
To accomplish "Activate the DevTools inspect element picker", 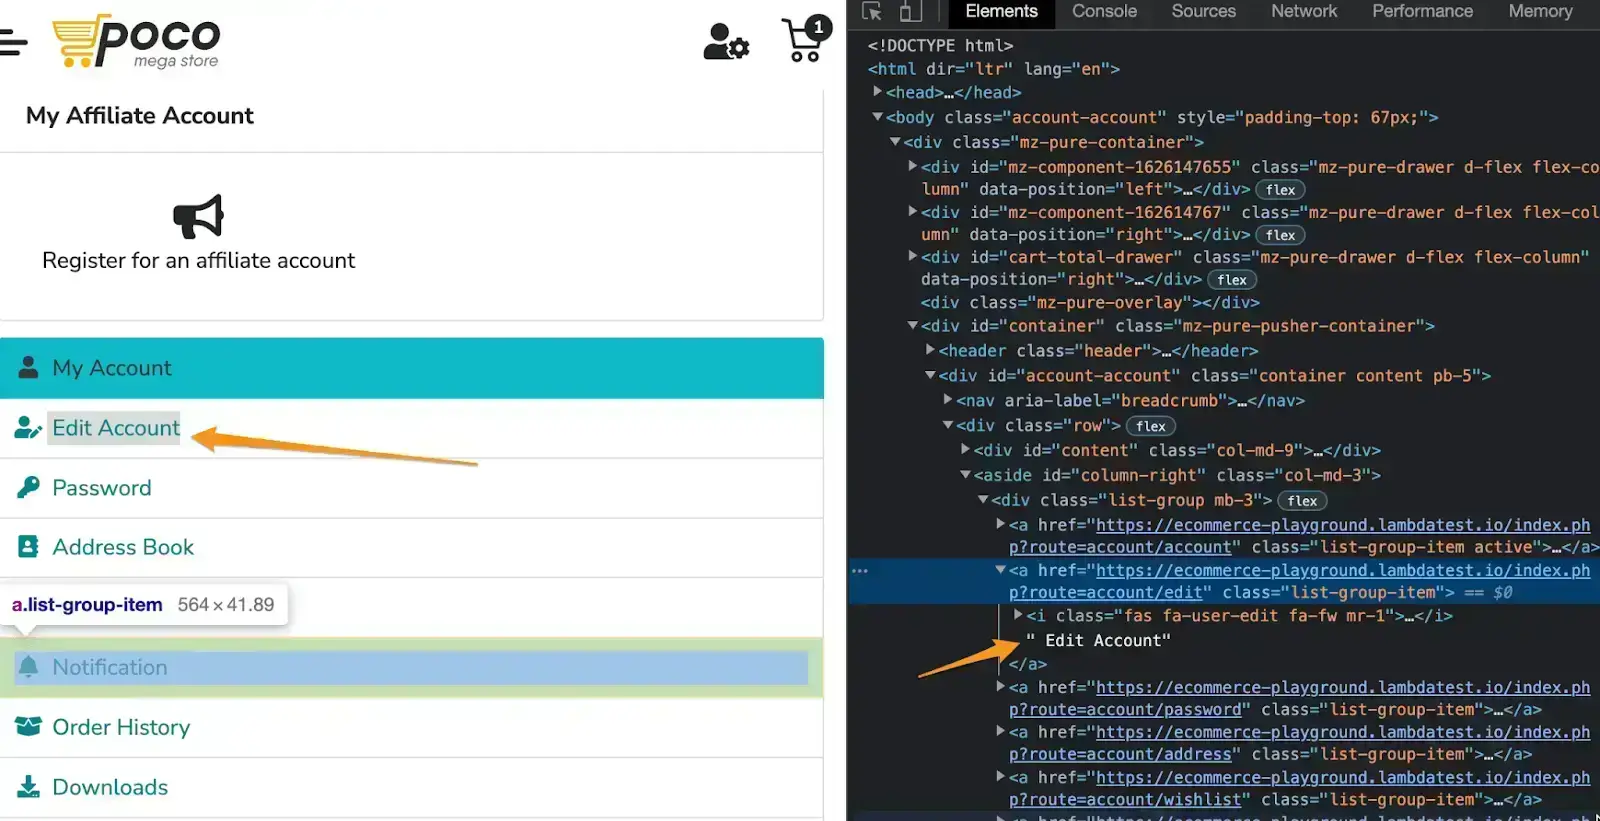I will (872, 12).
